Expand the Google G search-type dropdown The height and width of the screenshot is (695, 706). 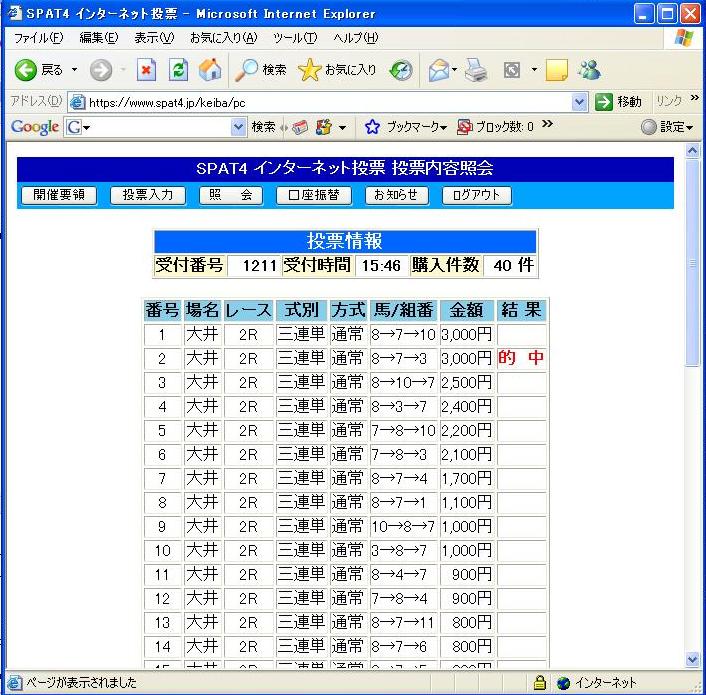point(86,128)
